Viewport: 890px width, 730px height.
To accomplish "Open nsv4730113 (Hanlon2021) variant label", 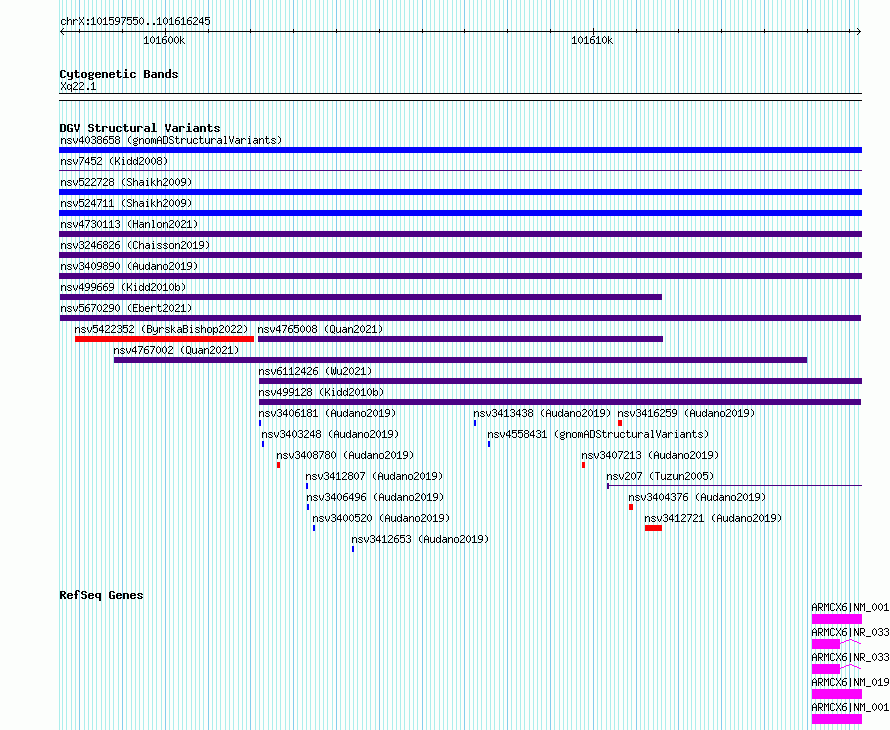I will [129, 224].
